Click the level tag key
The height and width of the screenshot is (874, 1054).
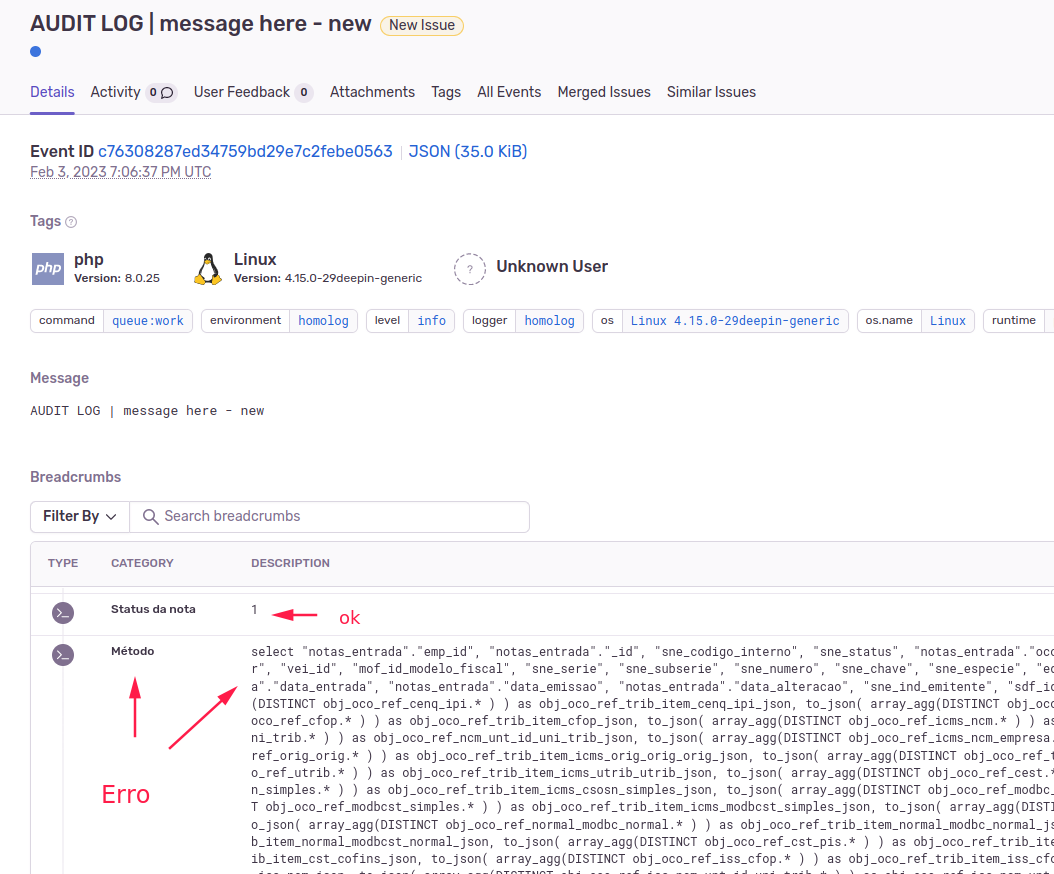point(387,321)
